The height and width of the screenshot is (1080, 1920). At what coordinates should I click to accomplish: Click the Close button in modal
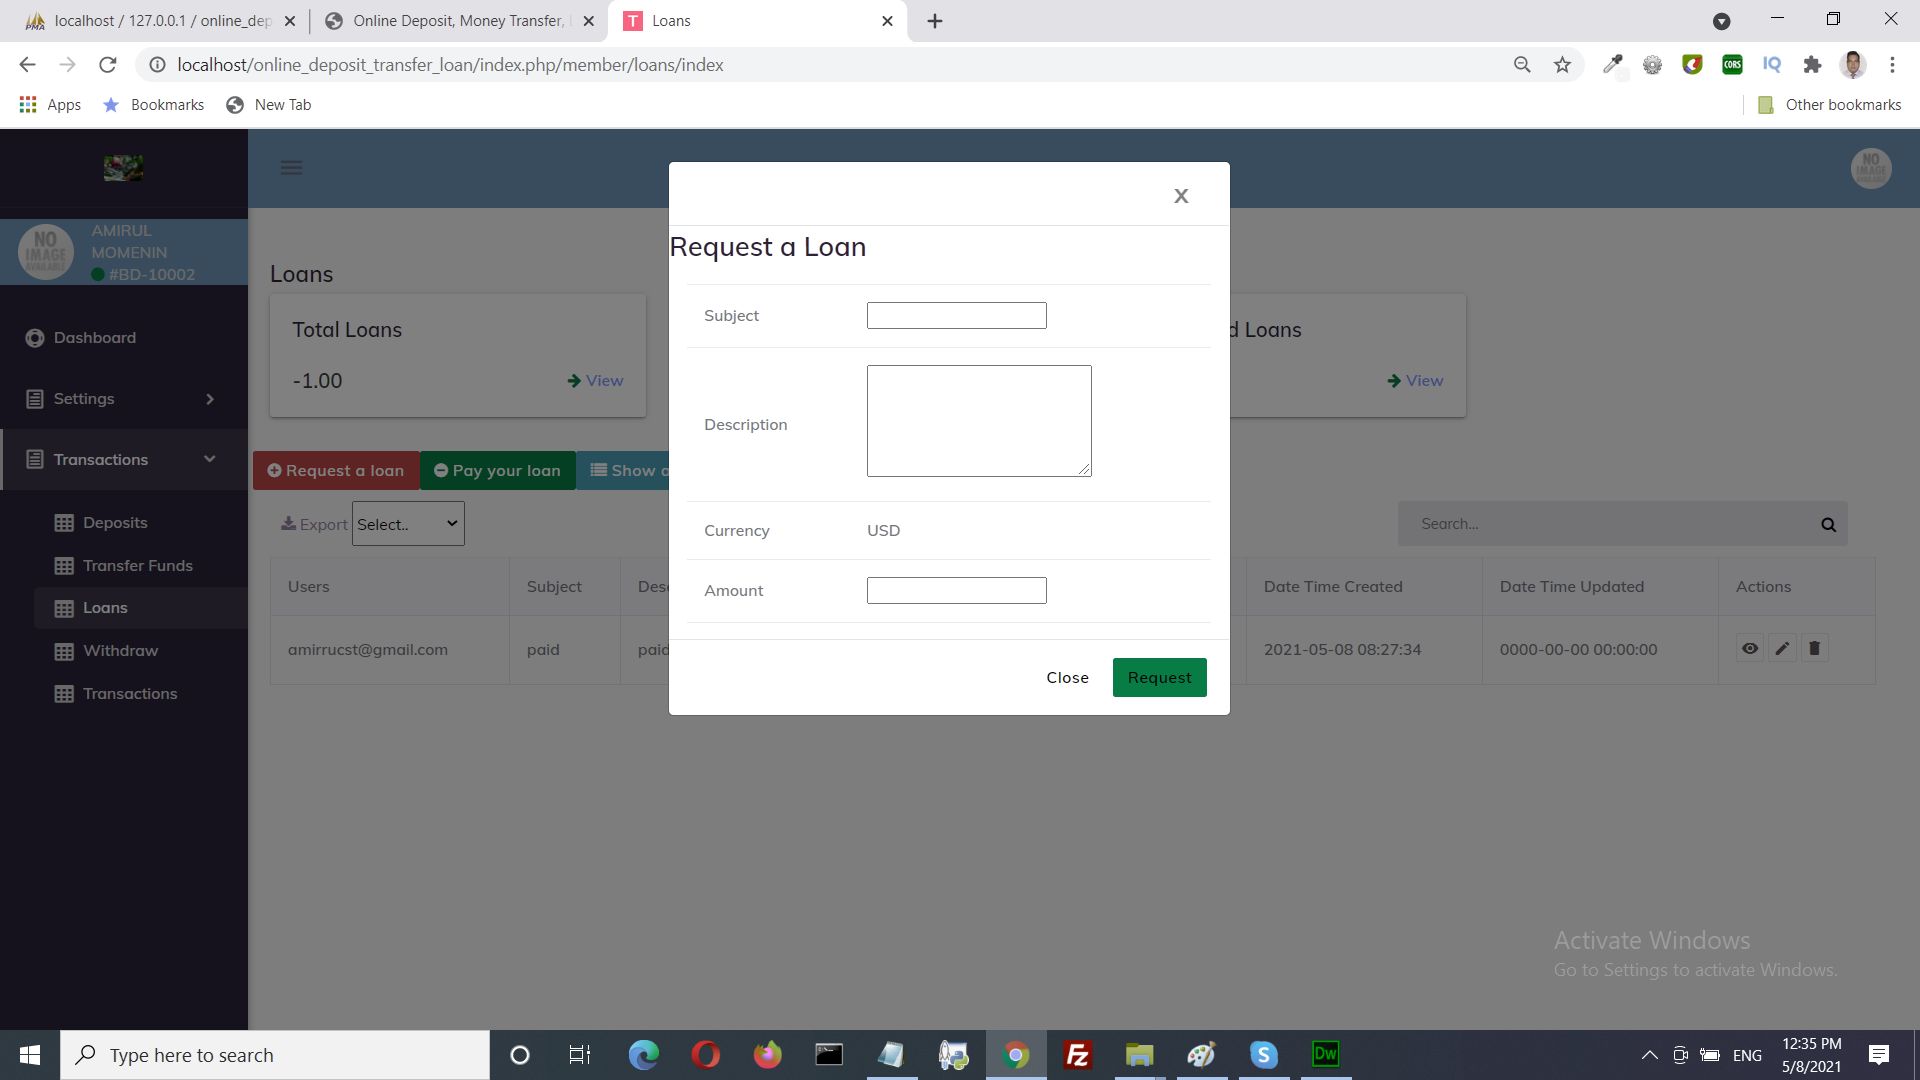[1067, 678]
